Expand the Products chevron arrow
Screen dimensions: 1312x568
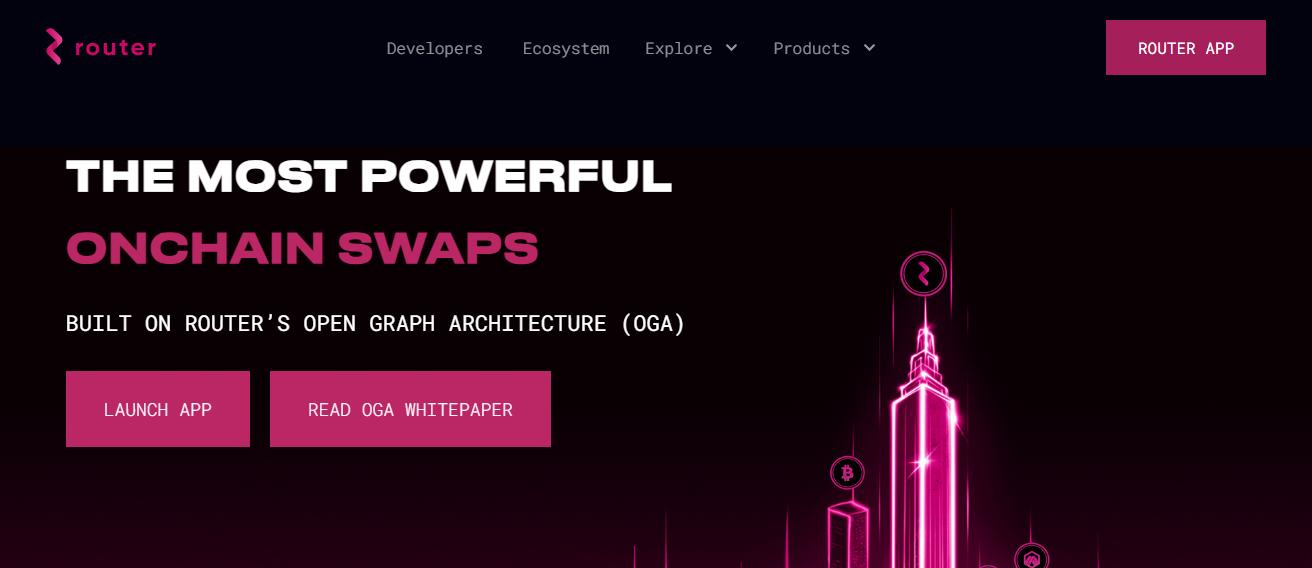[869, 48]
